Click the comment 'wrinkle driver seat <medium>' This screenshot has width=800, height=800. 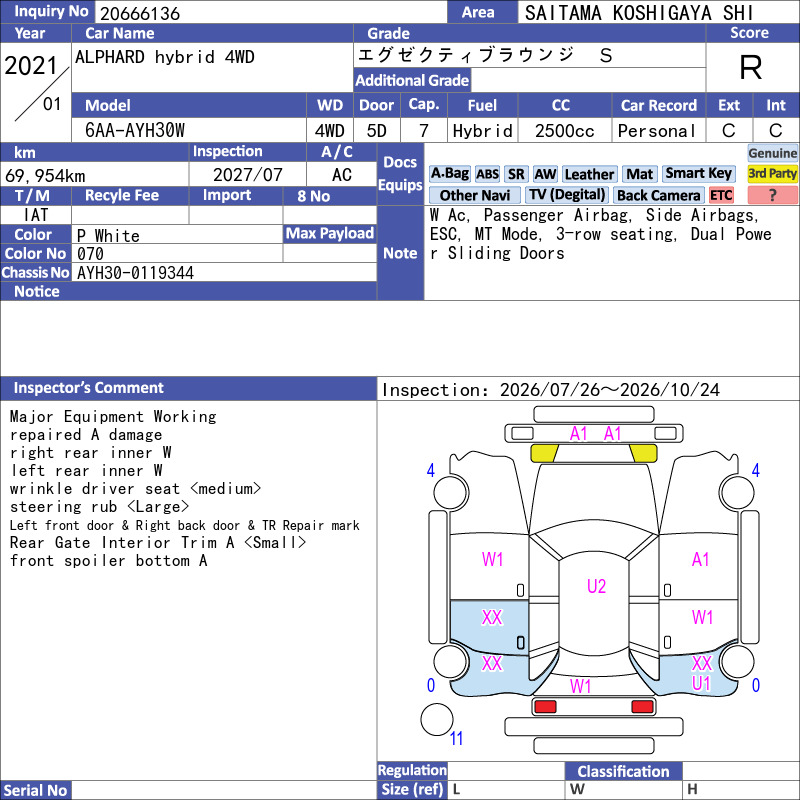point(135,489)
